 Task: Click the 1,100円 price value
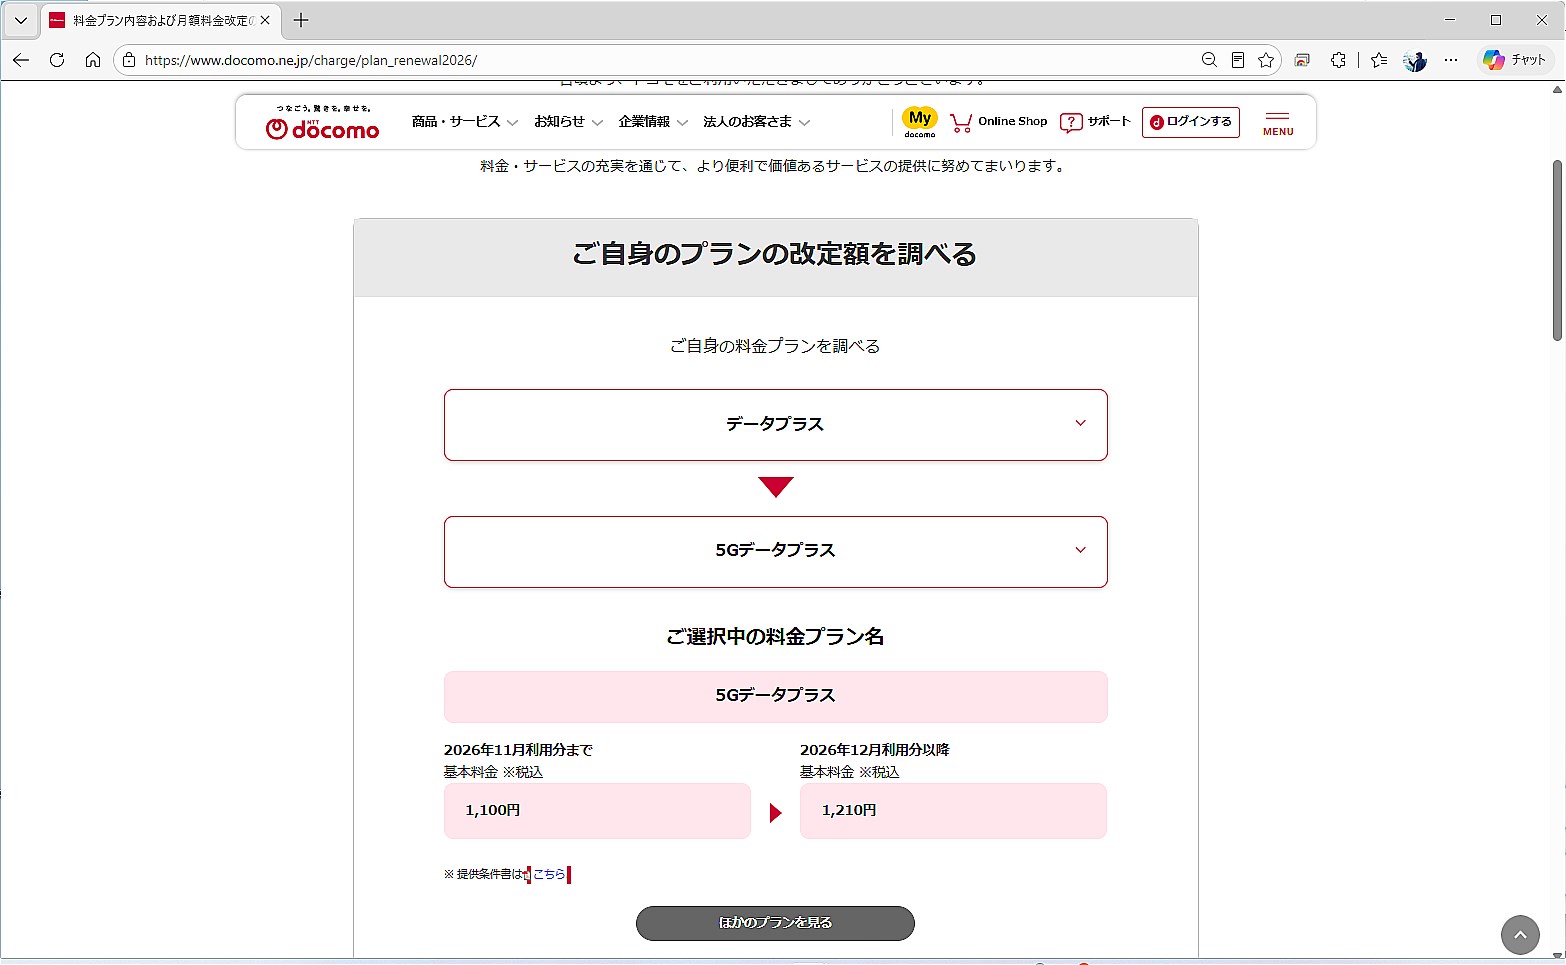[x=493, y=810]
